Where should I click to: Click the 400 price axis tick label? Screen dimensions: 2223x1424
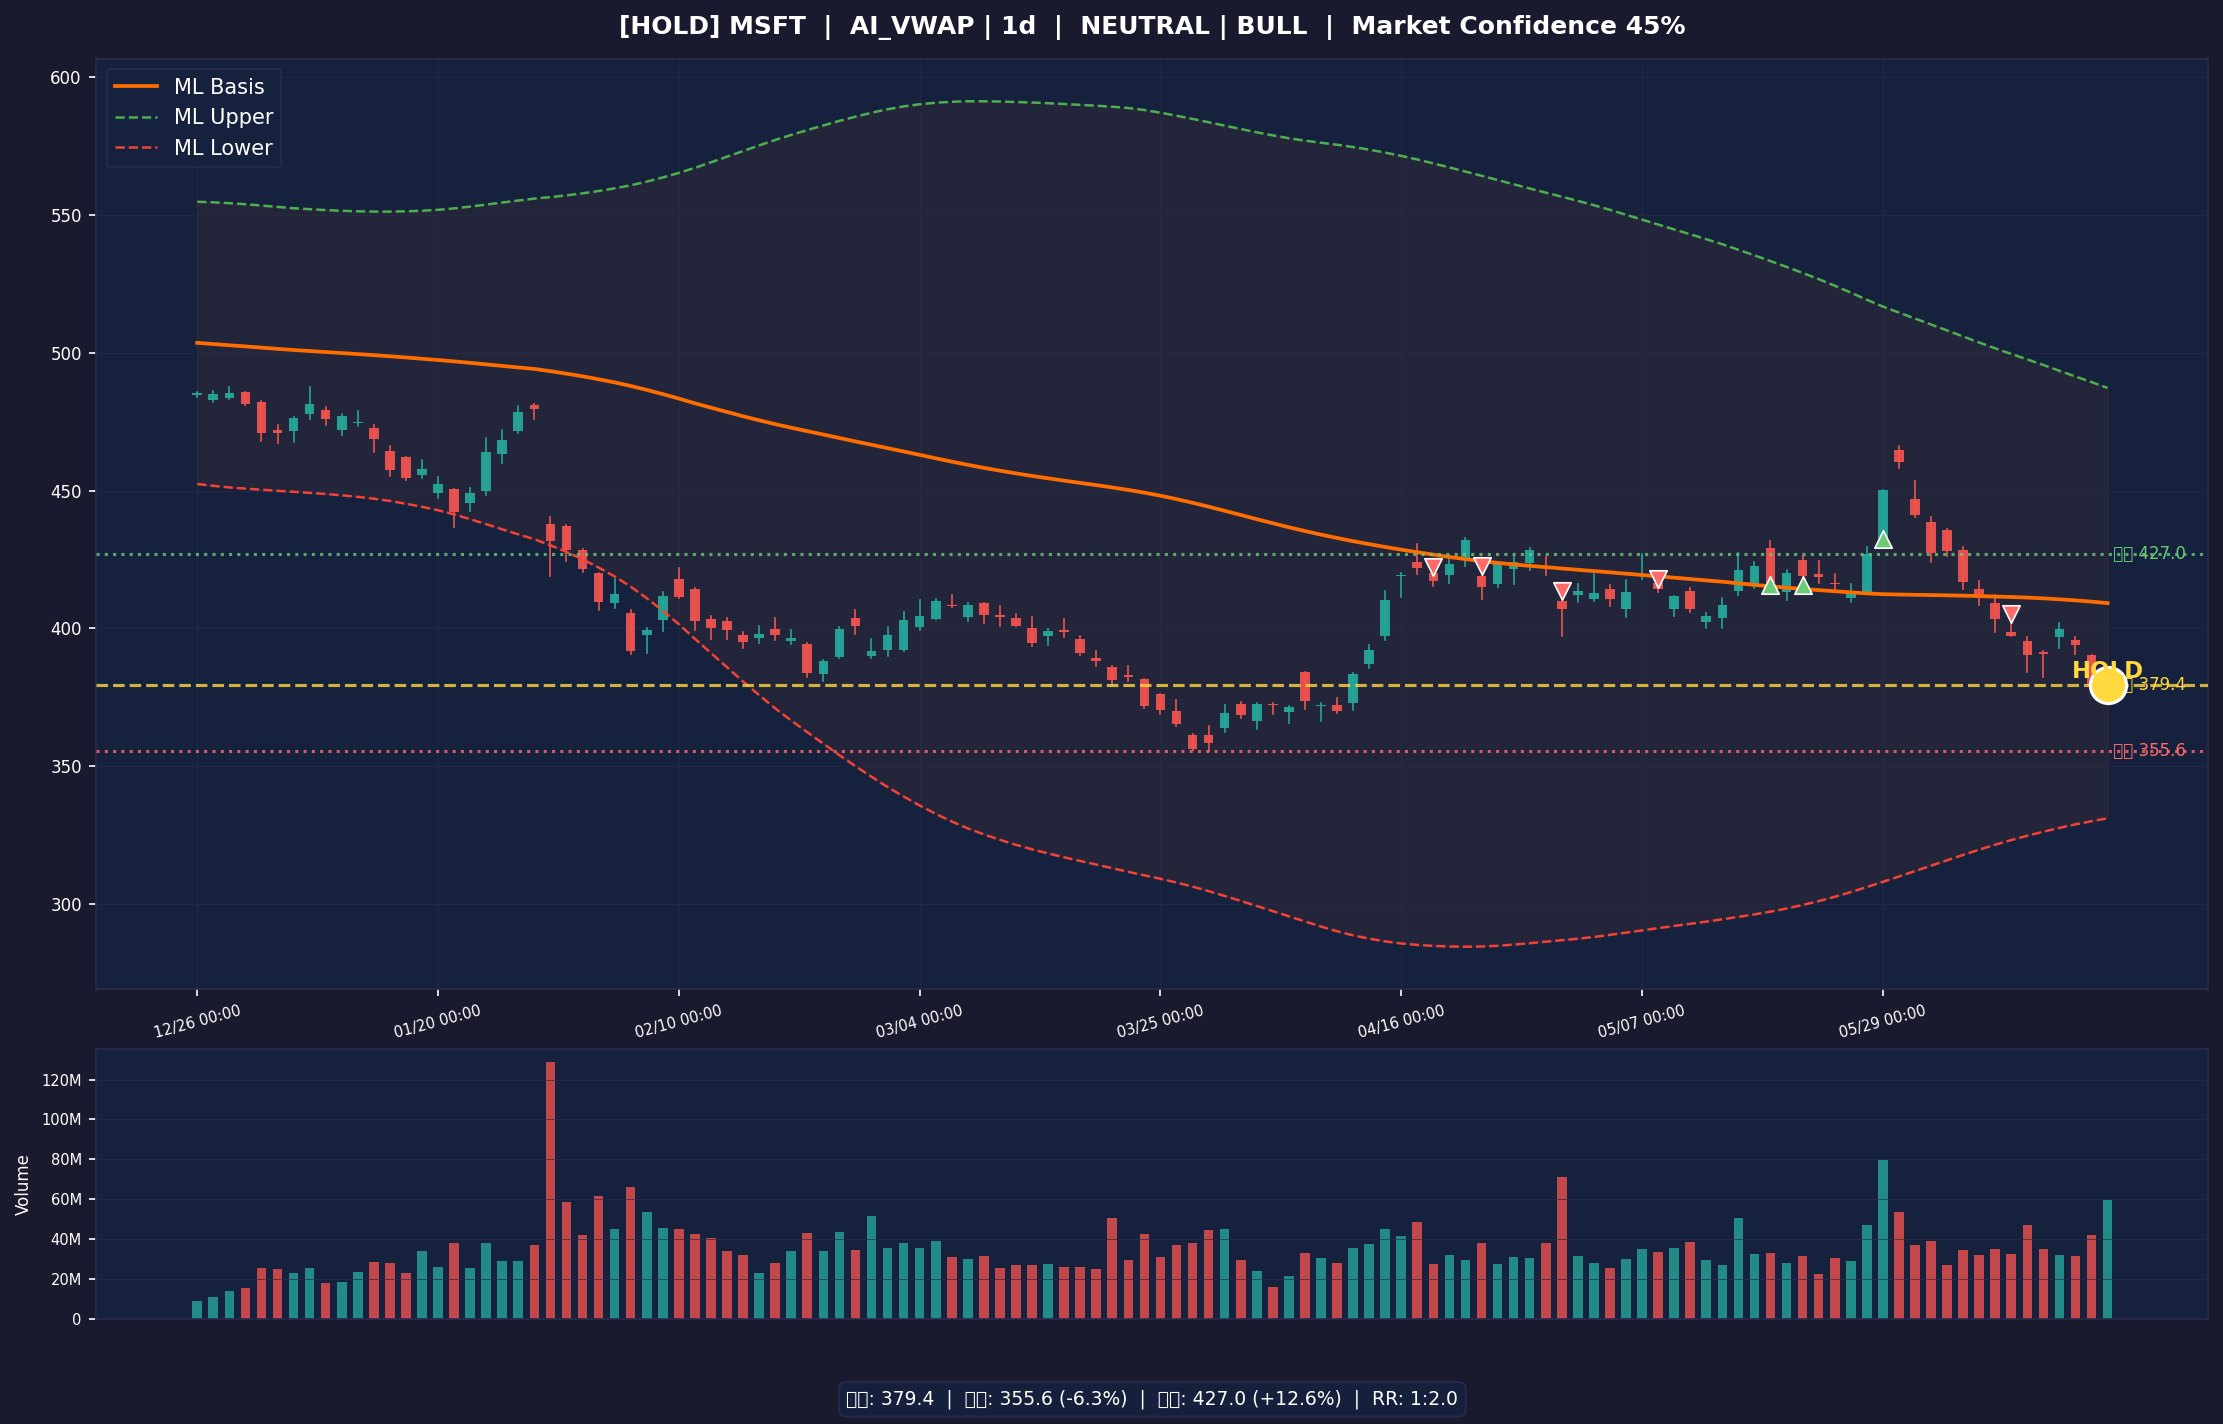click(65, 629)
